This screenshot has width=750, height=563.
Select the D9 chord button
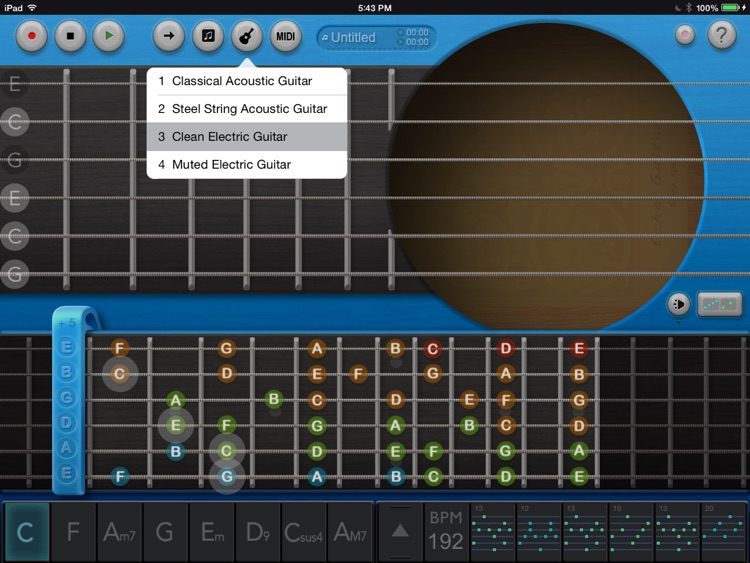click(258, 532)
